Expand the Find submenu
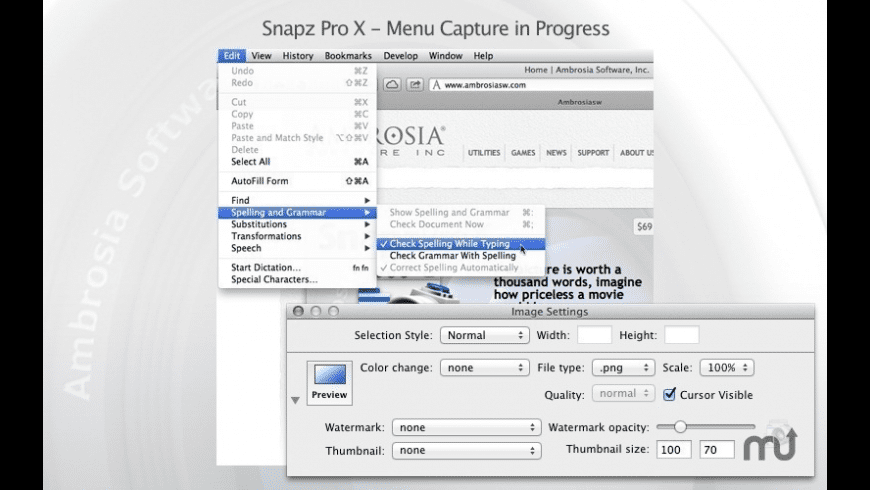Image resolution: width=870 pixels, height=490 pixels. click(297, 200)
